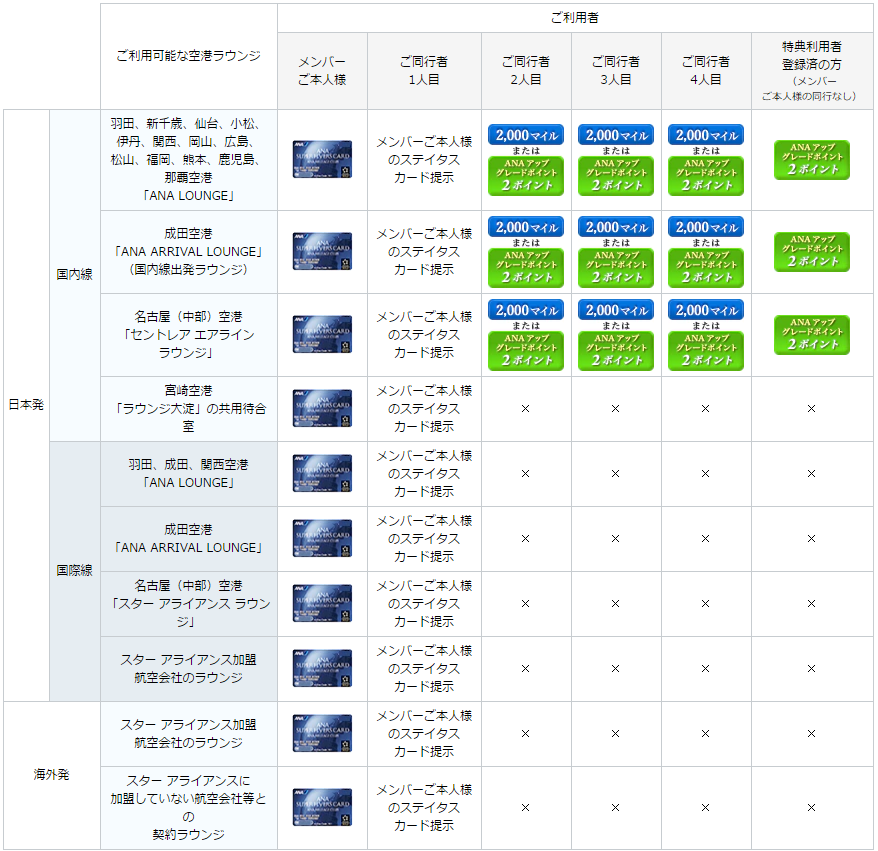This screenshot has width=878, height=851.
Task: Click 2,000マイル badge for ご同行者4人目, セントレア row
Action: [706, 310]
